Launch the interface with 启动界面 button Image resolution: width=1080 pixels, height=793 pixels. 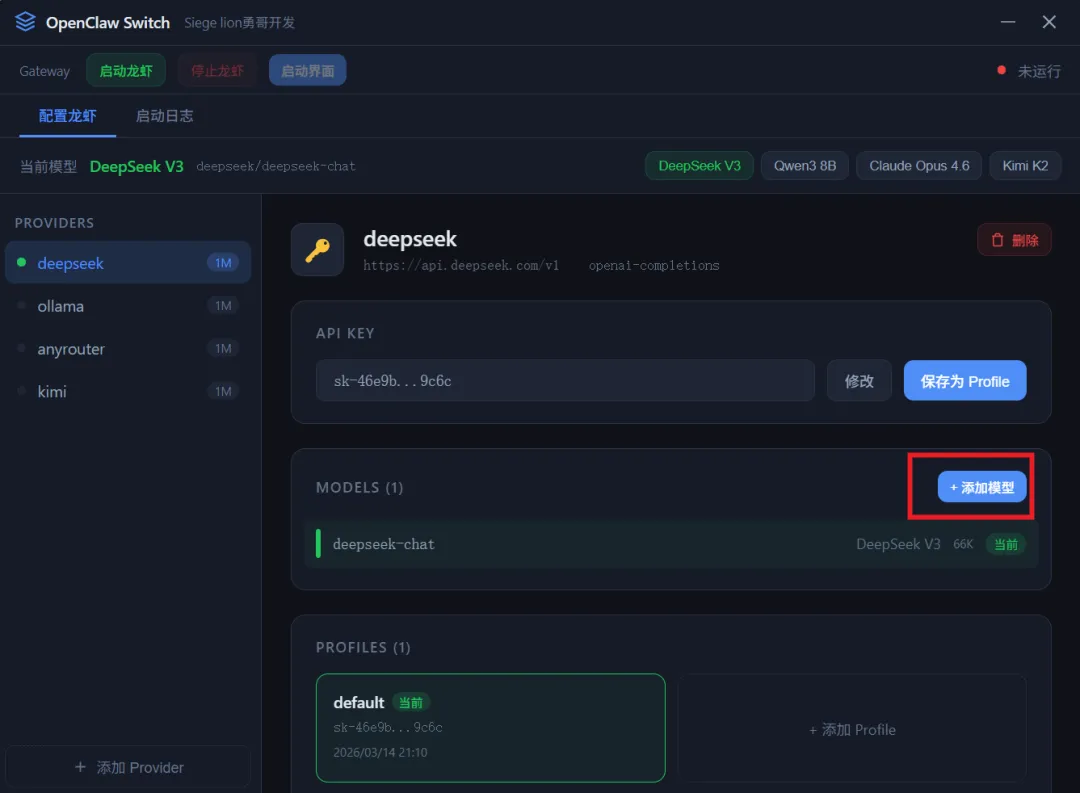307,70
